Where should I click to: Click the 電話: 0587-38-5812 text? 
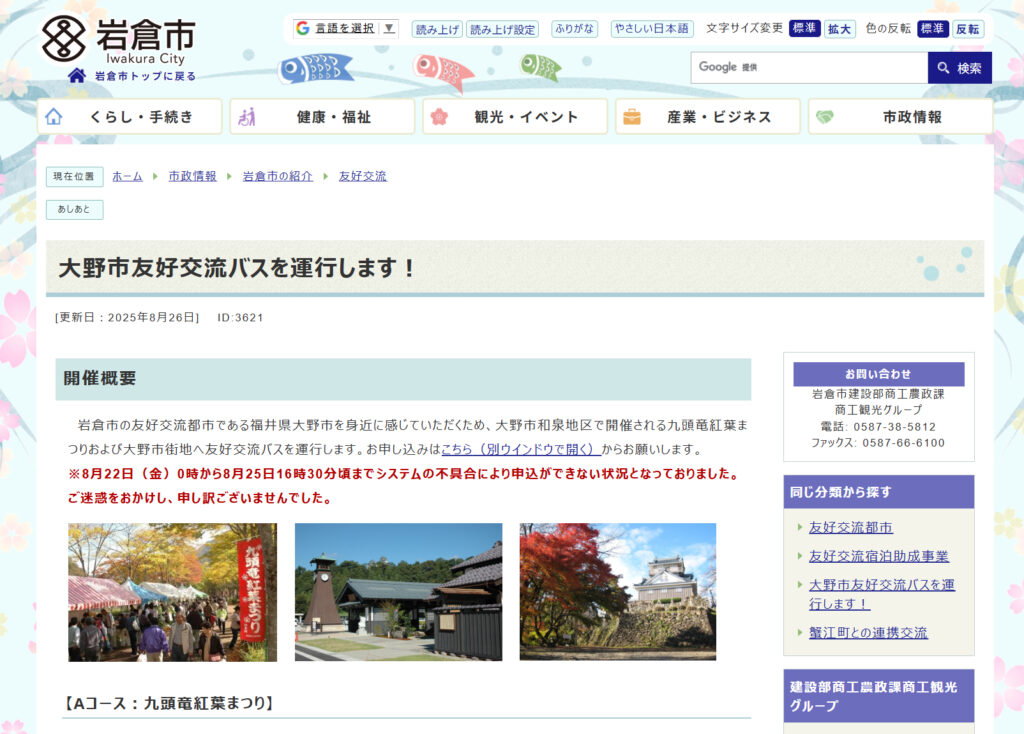[878, 426]
